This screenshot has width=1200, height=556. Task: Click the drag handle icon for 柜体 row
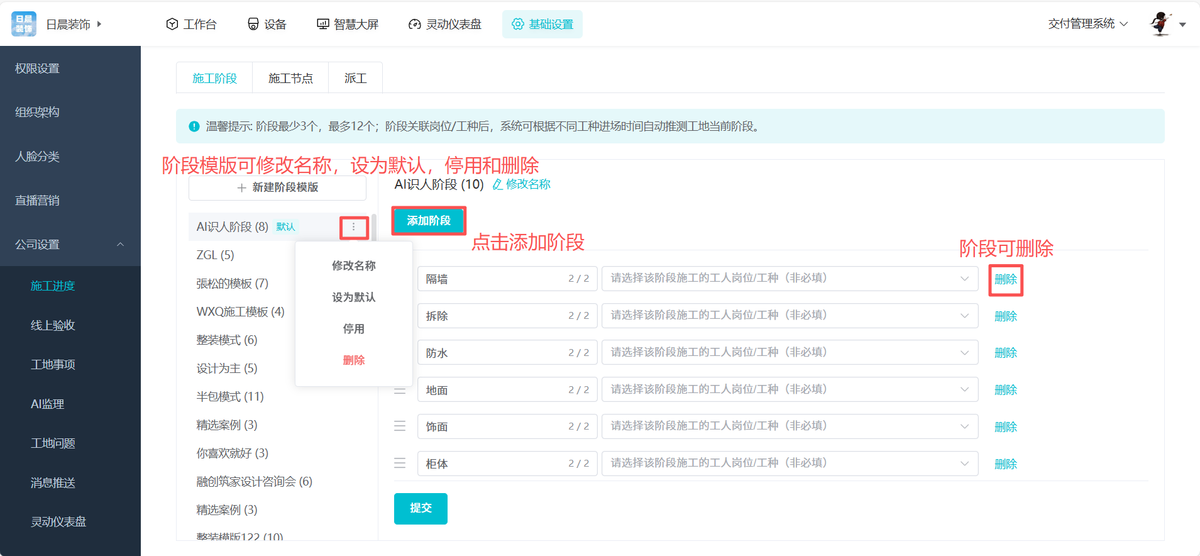tap(400, 463)
